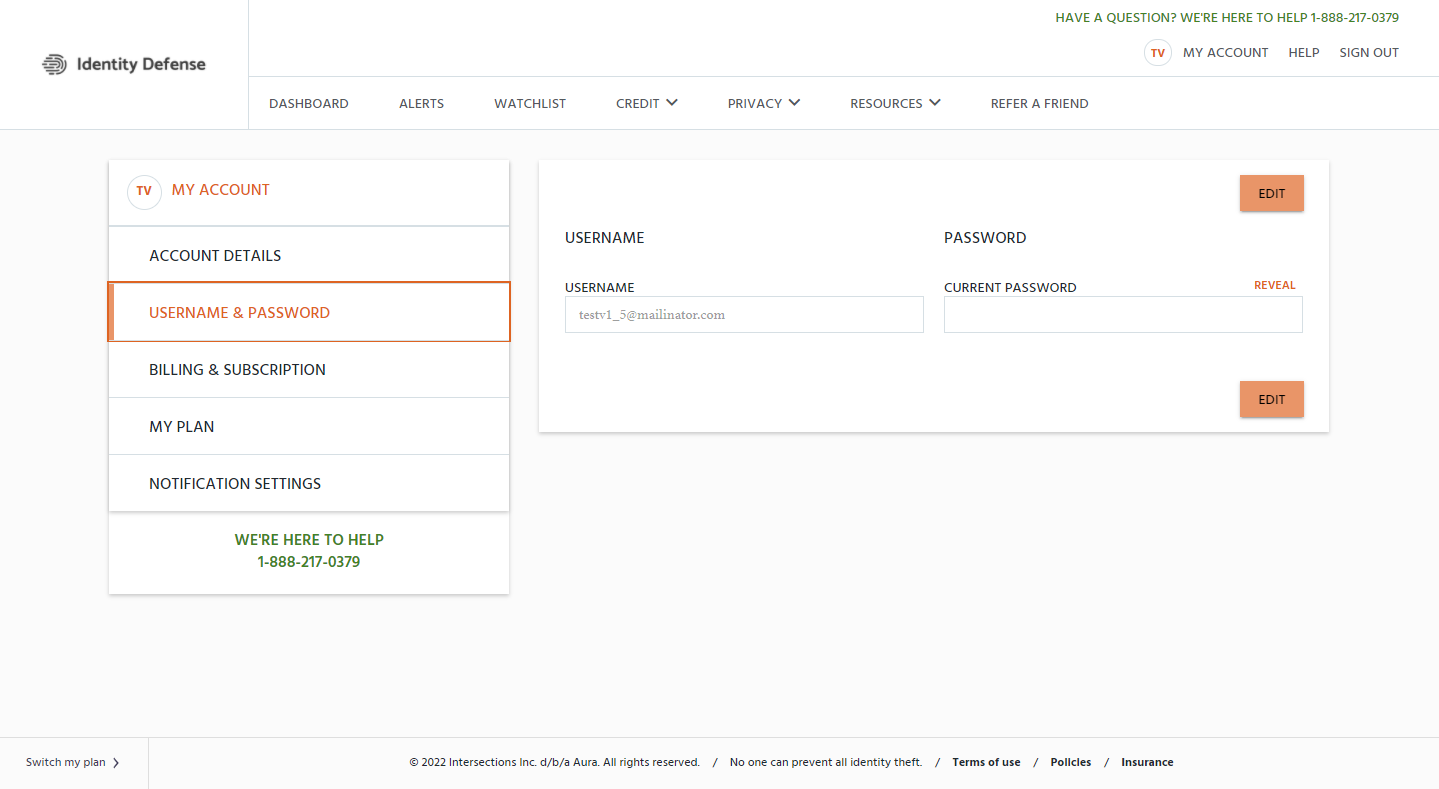1439x789 pixels.
Task: Open the Watchlist page
Action: pos(530,103)
